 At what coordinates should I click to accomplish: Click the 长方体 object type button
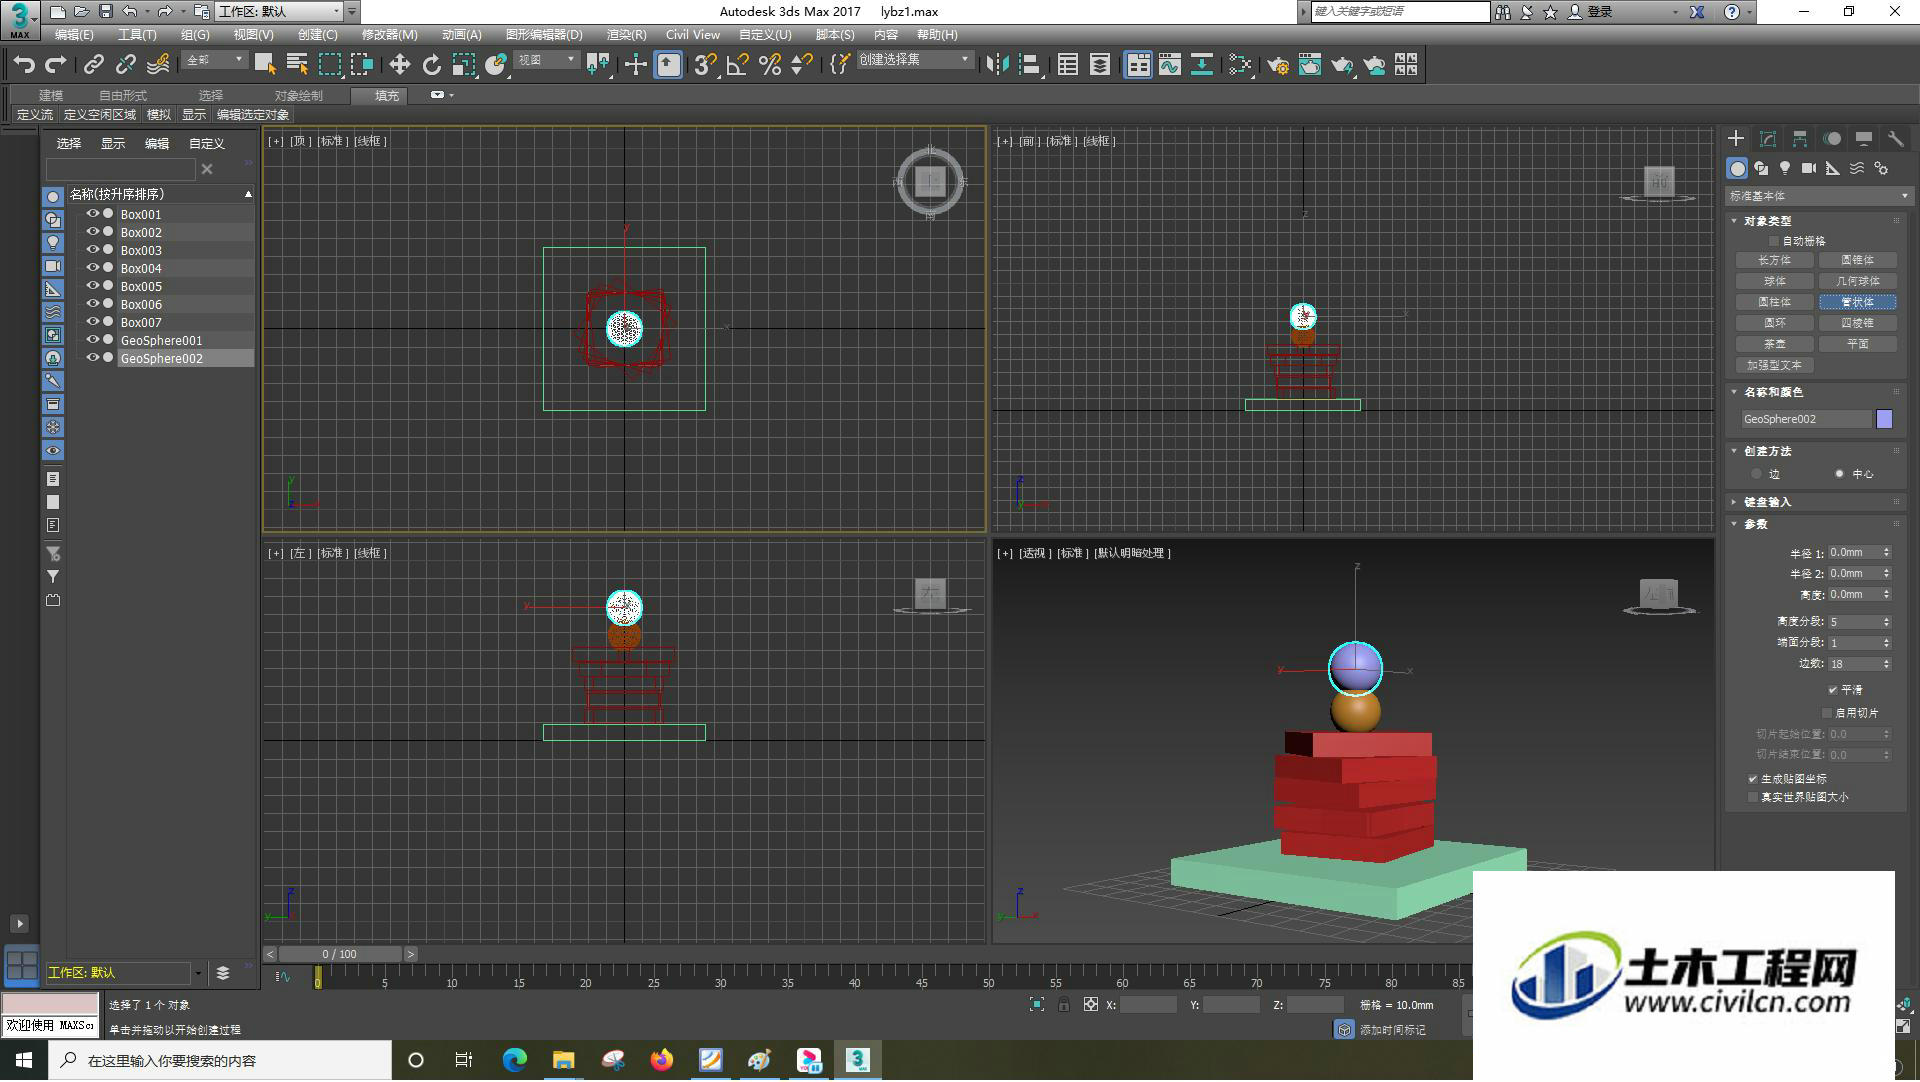click(1774, 260)
